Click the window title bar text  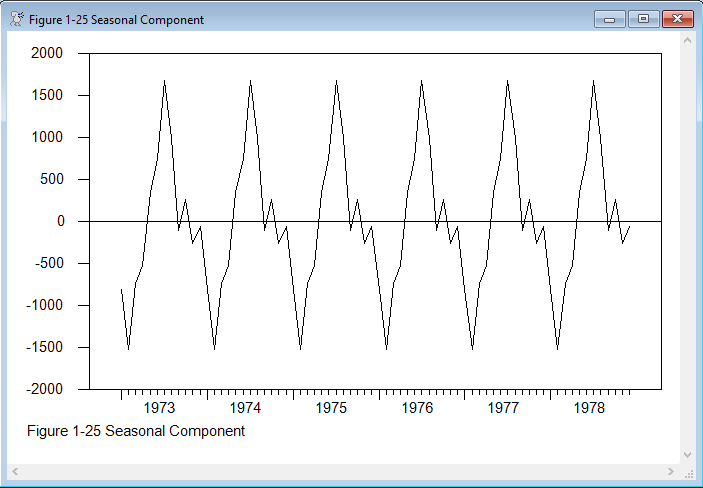click(116, 20)
